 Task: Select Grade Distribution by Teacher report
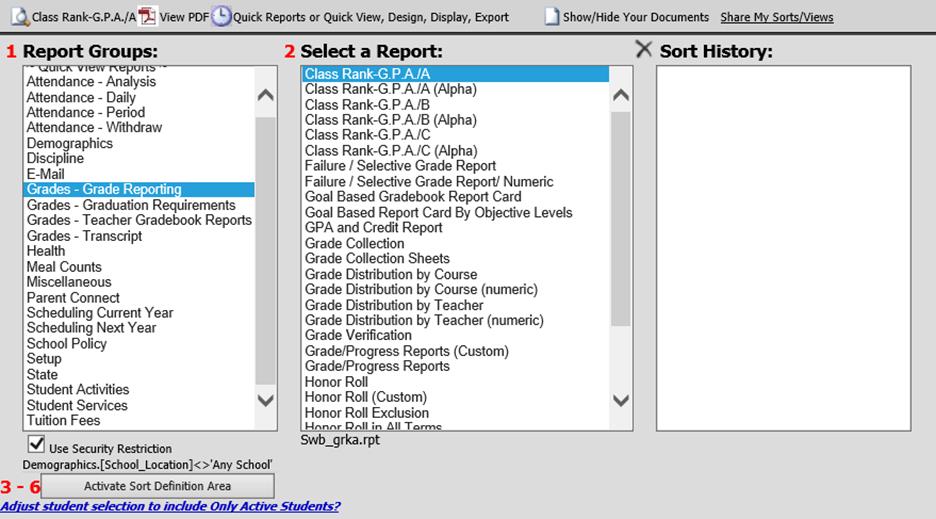(394, 305)
